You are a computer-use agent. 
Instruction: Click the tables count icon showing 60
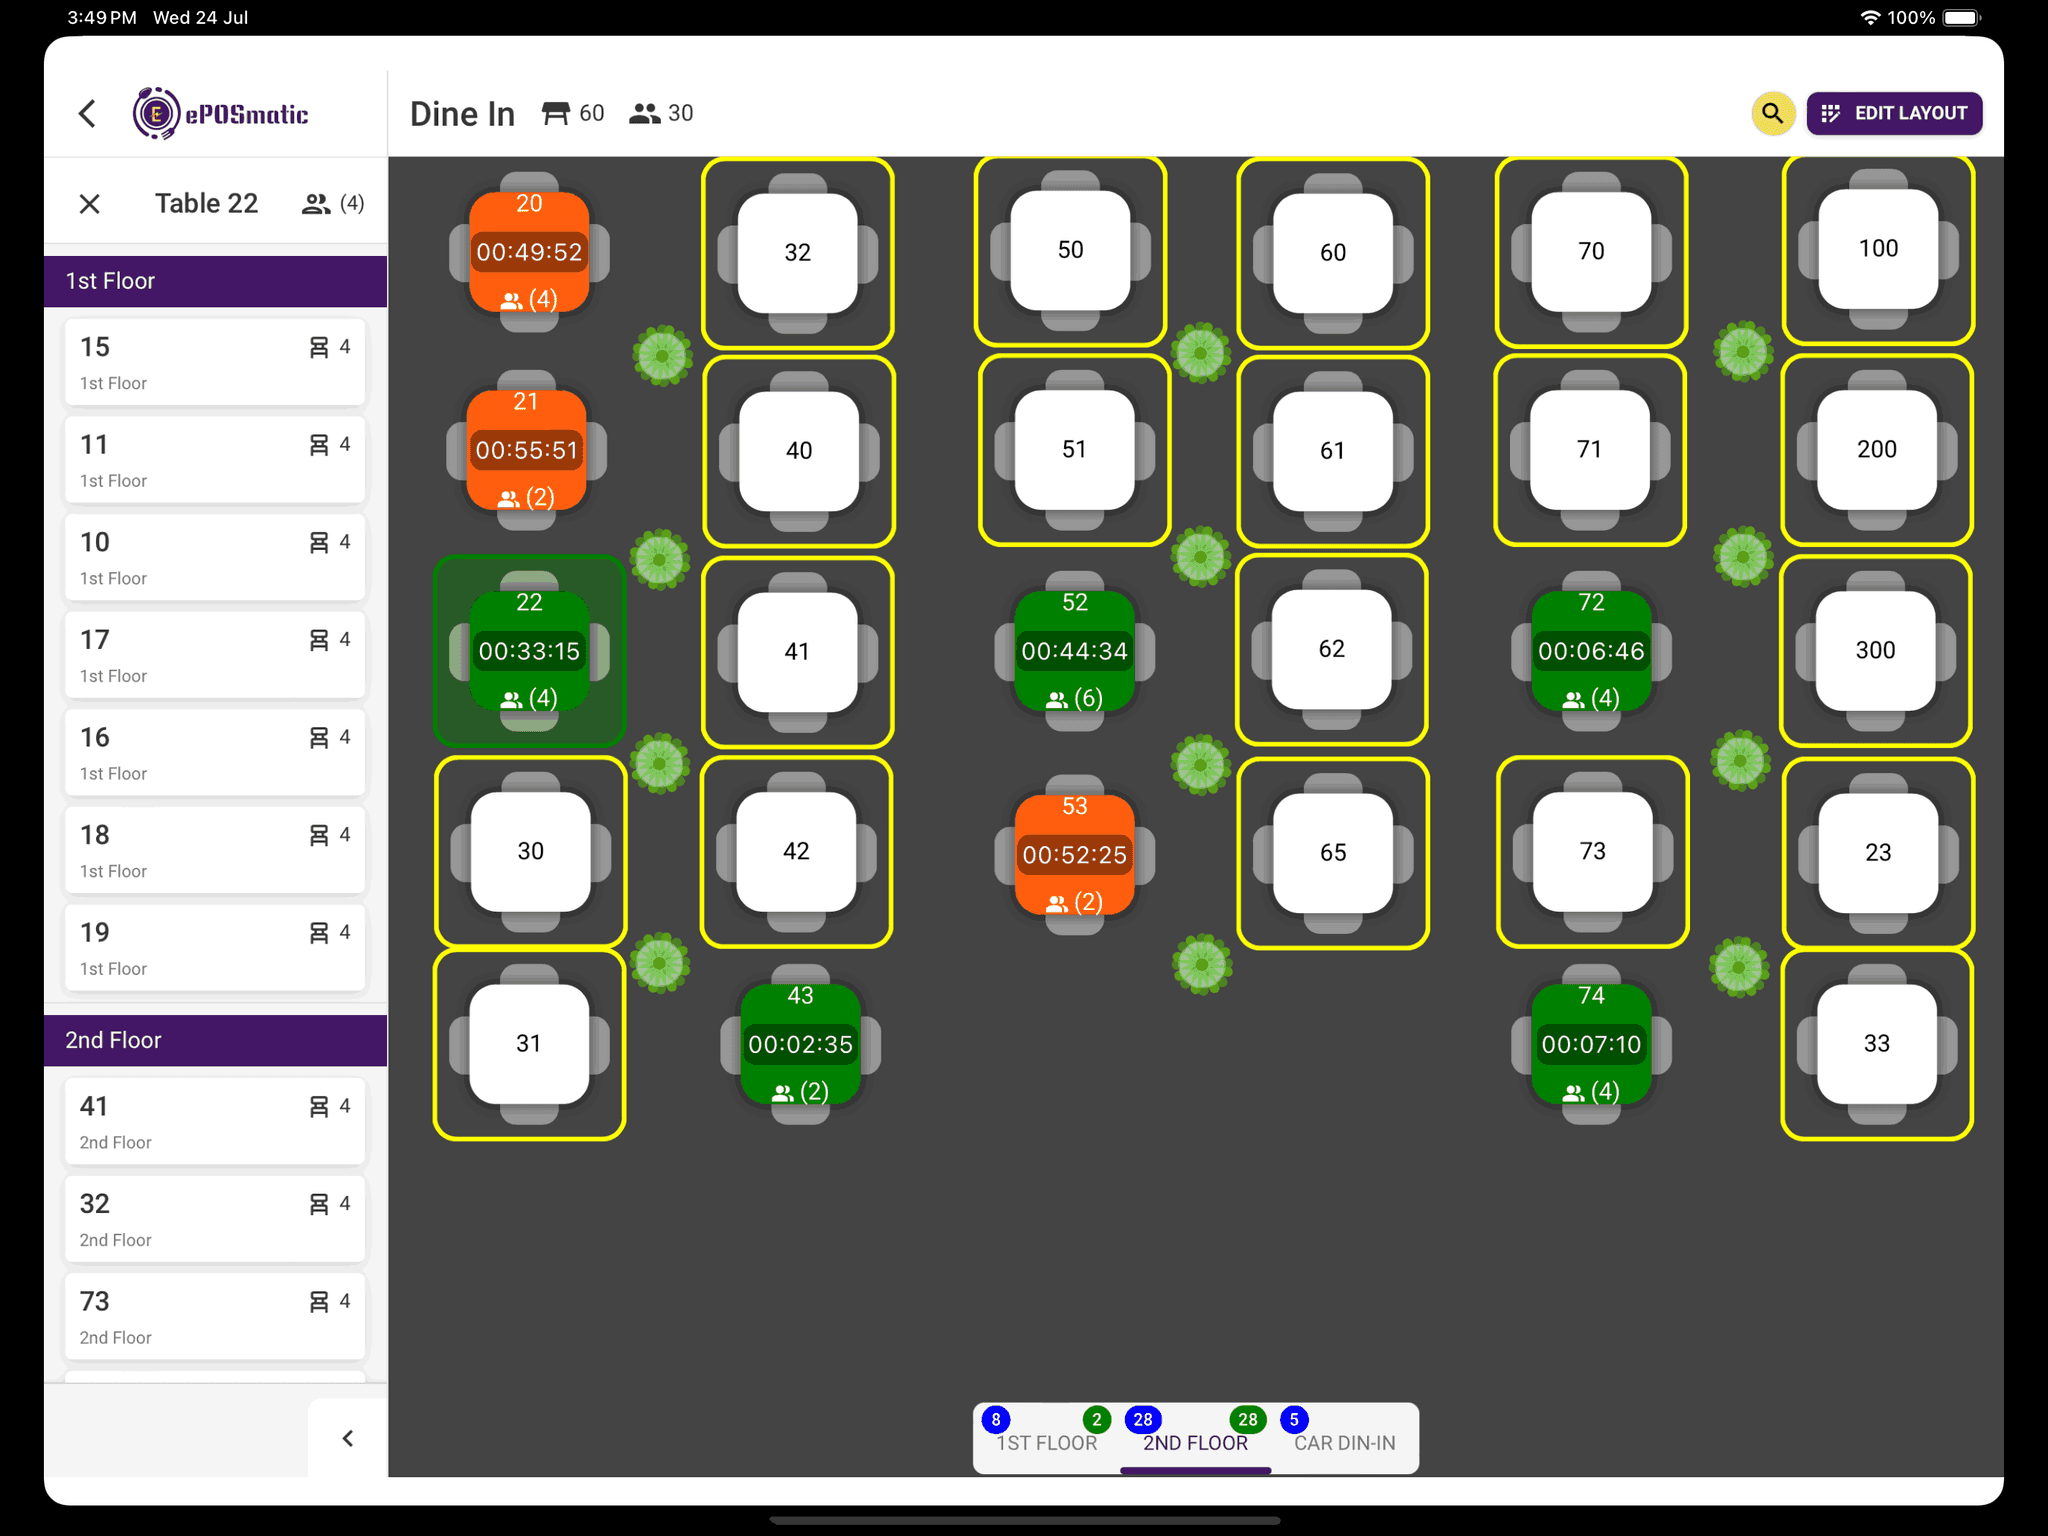point(556,113)
